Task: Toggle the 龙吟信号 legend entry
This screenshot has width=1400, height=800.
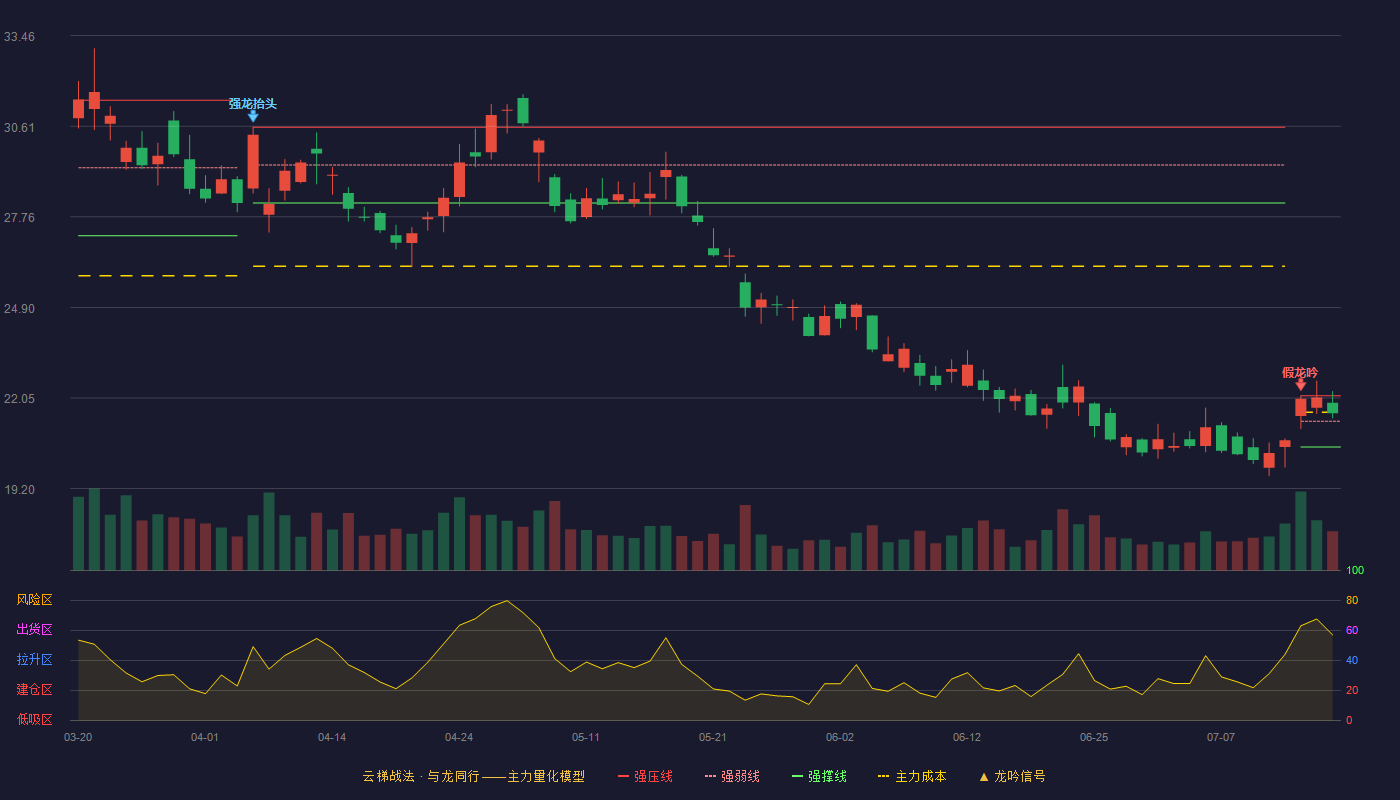Action: [1012, 776]
